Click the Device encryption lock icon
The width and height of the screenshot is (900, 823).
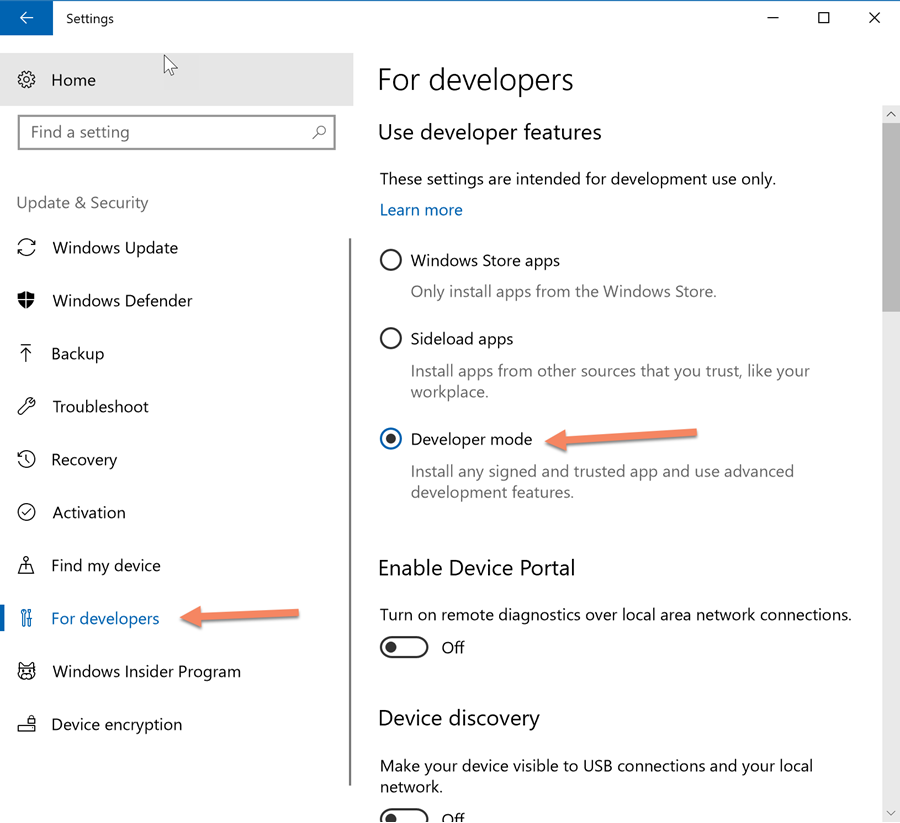27,725
